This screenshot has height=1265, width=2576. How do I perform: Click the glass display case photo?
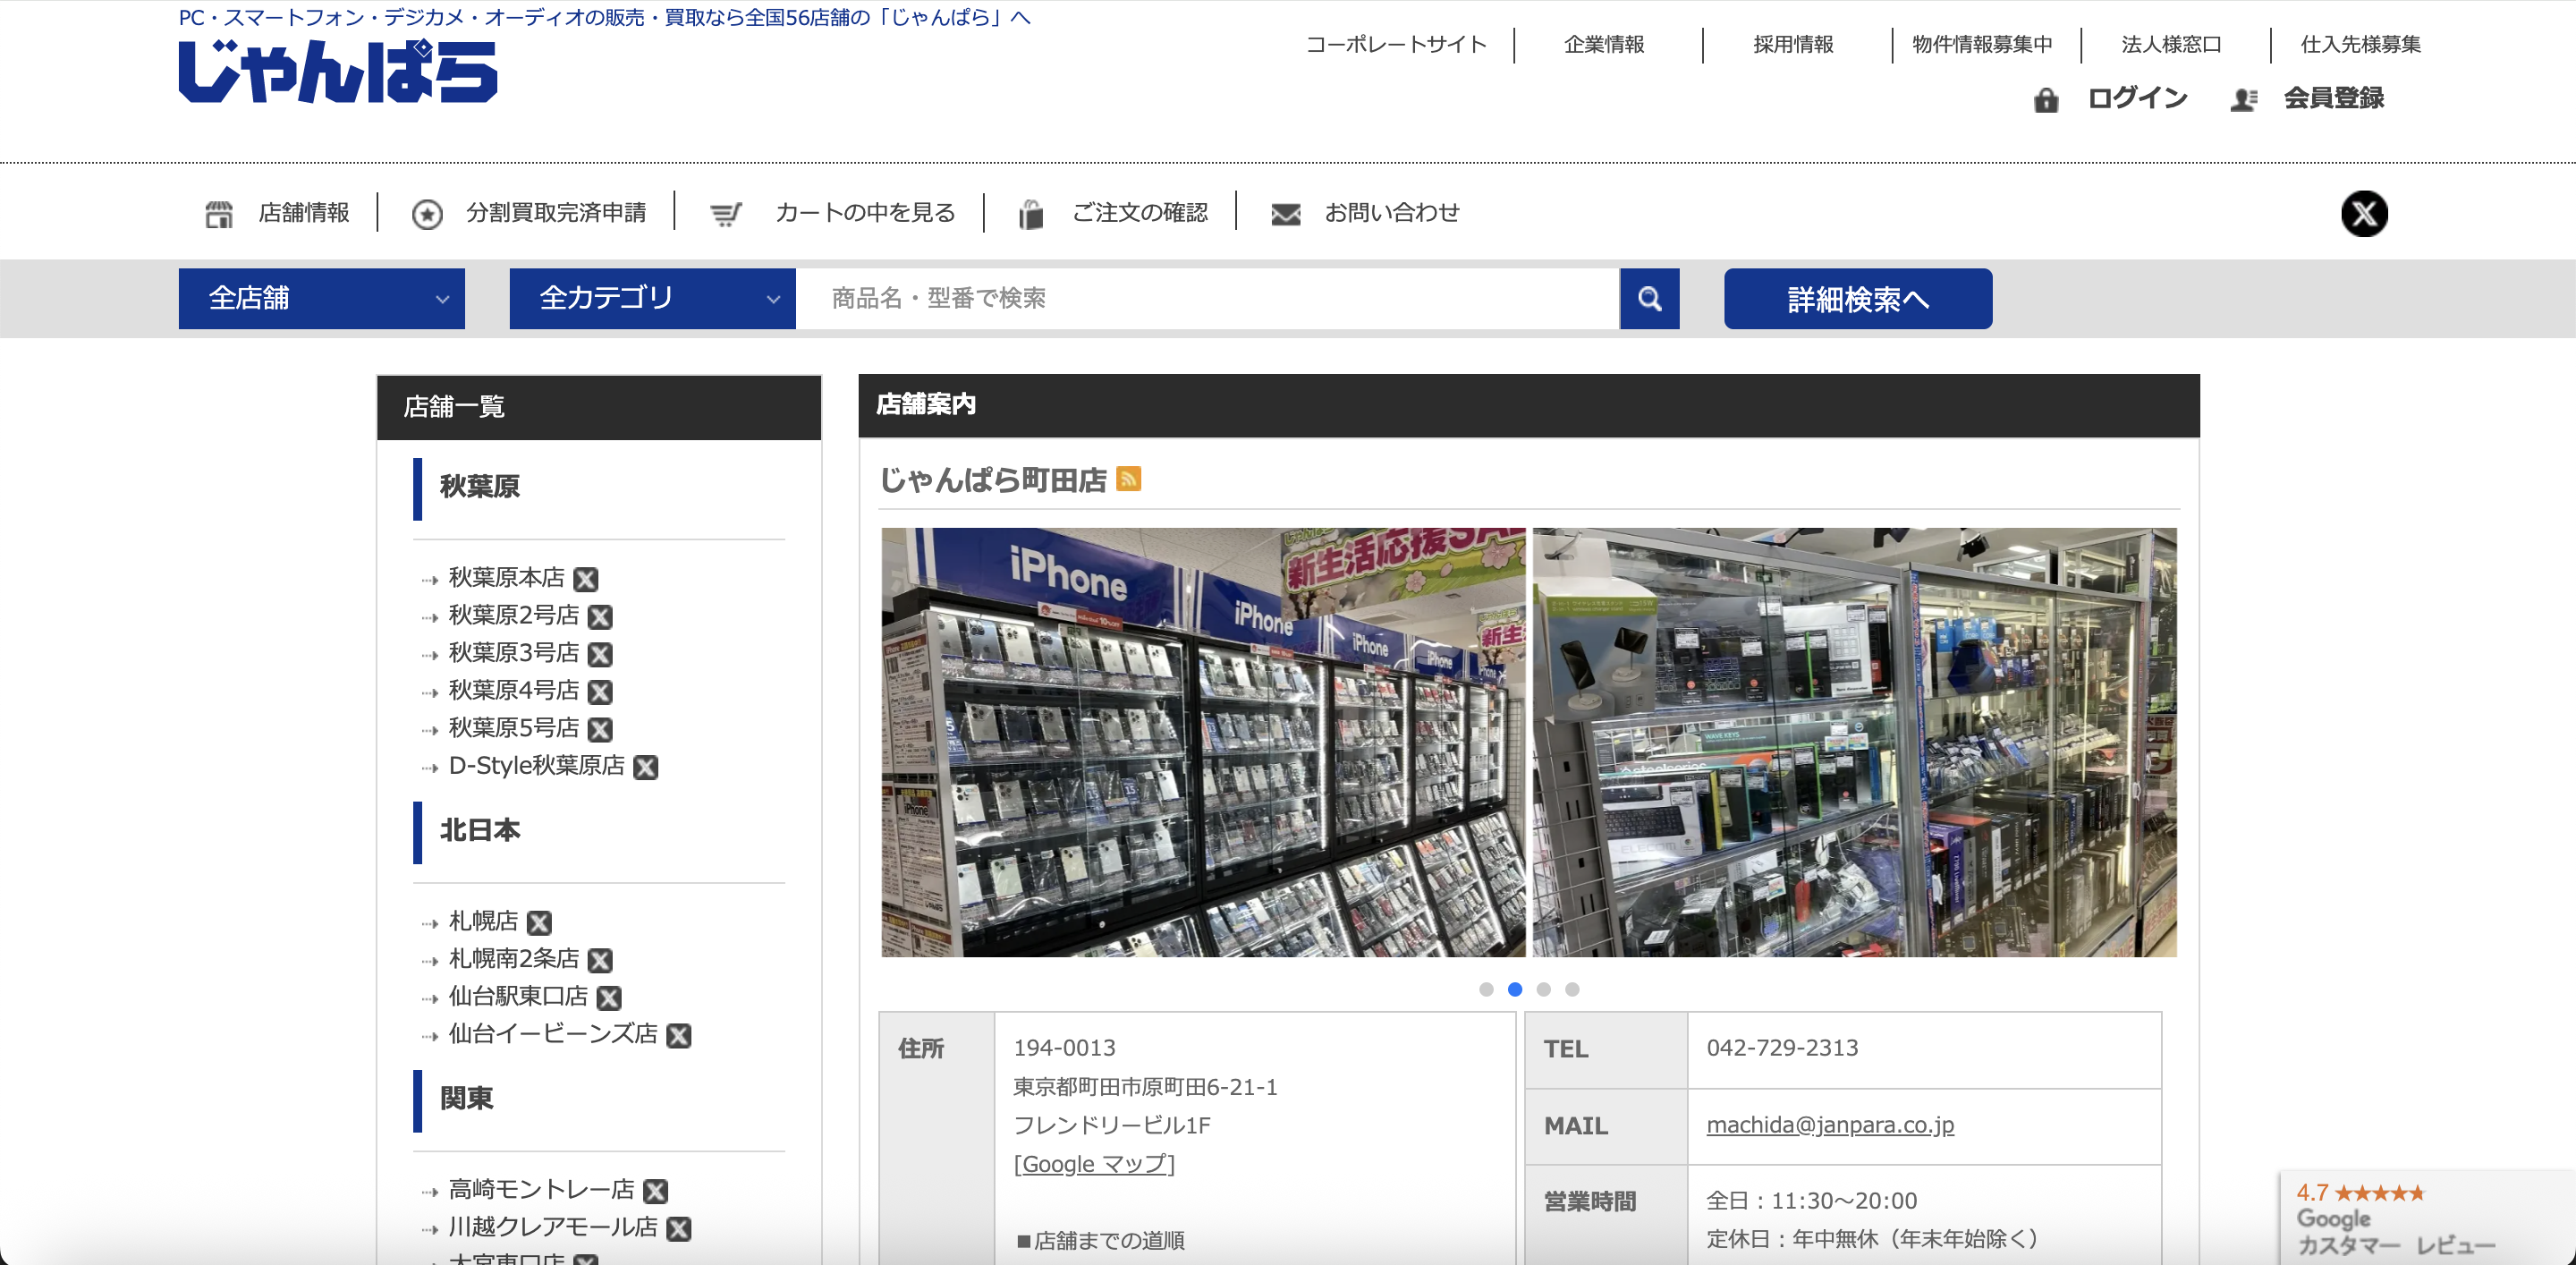click(1854, 742)
